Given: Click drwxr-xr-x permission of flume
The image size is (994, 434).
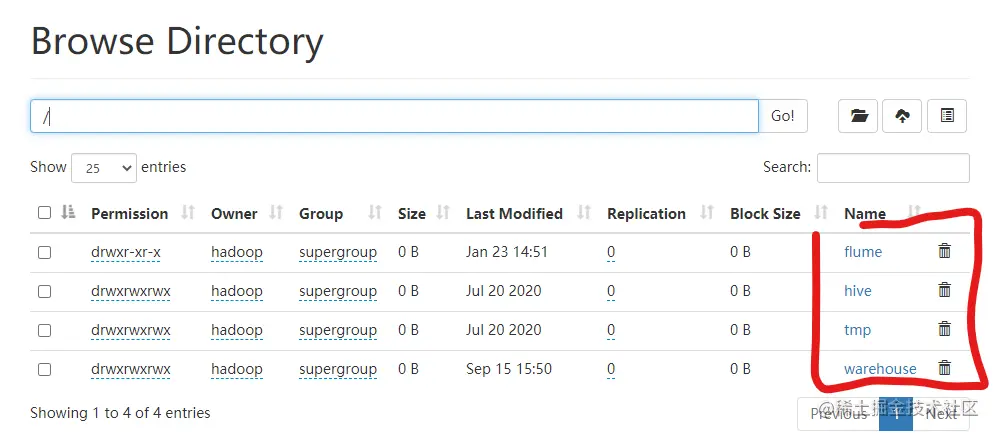Looking at the screenshot, I should click(x=126, y=252).
